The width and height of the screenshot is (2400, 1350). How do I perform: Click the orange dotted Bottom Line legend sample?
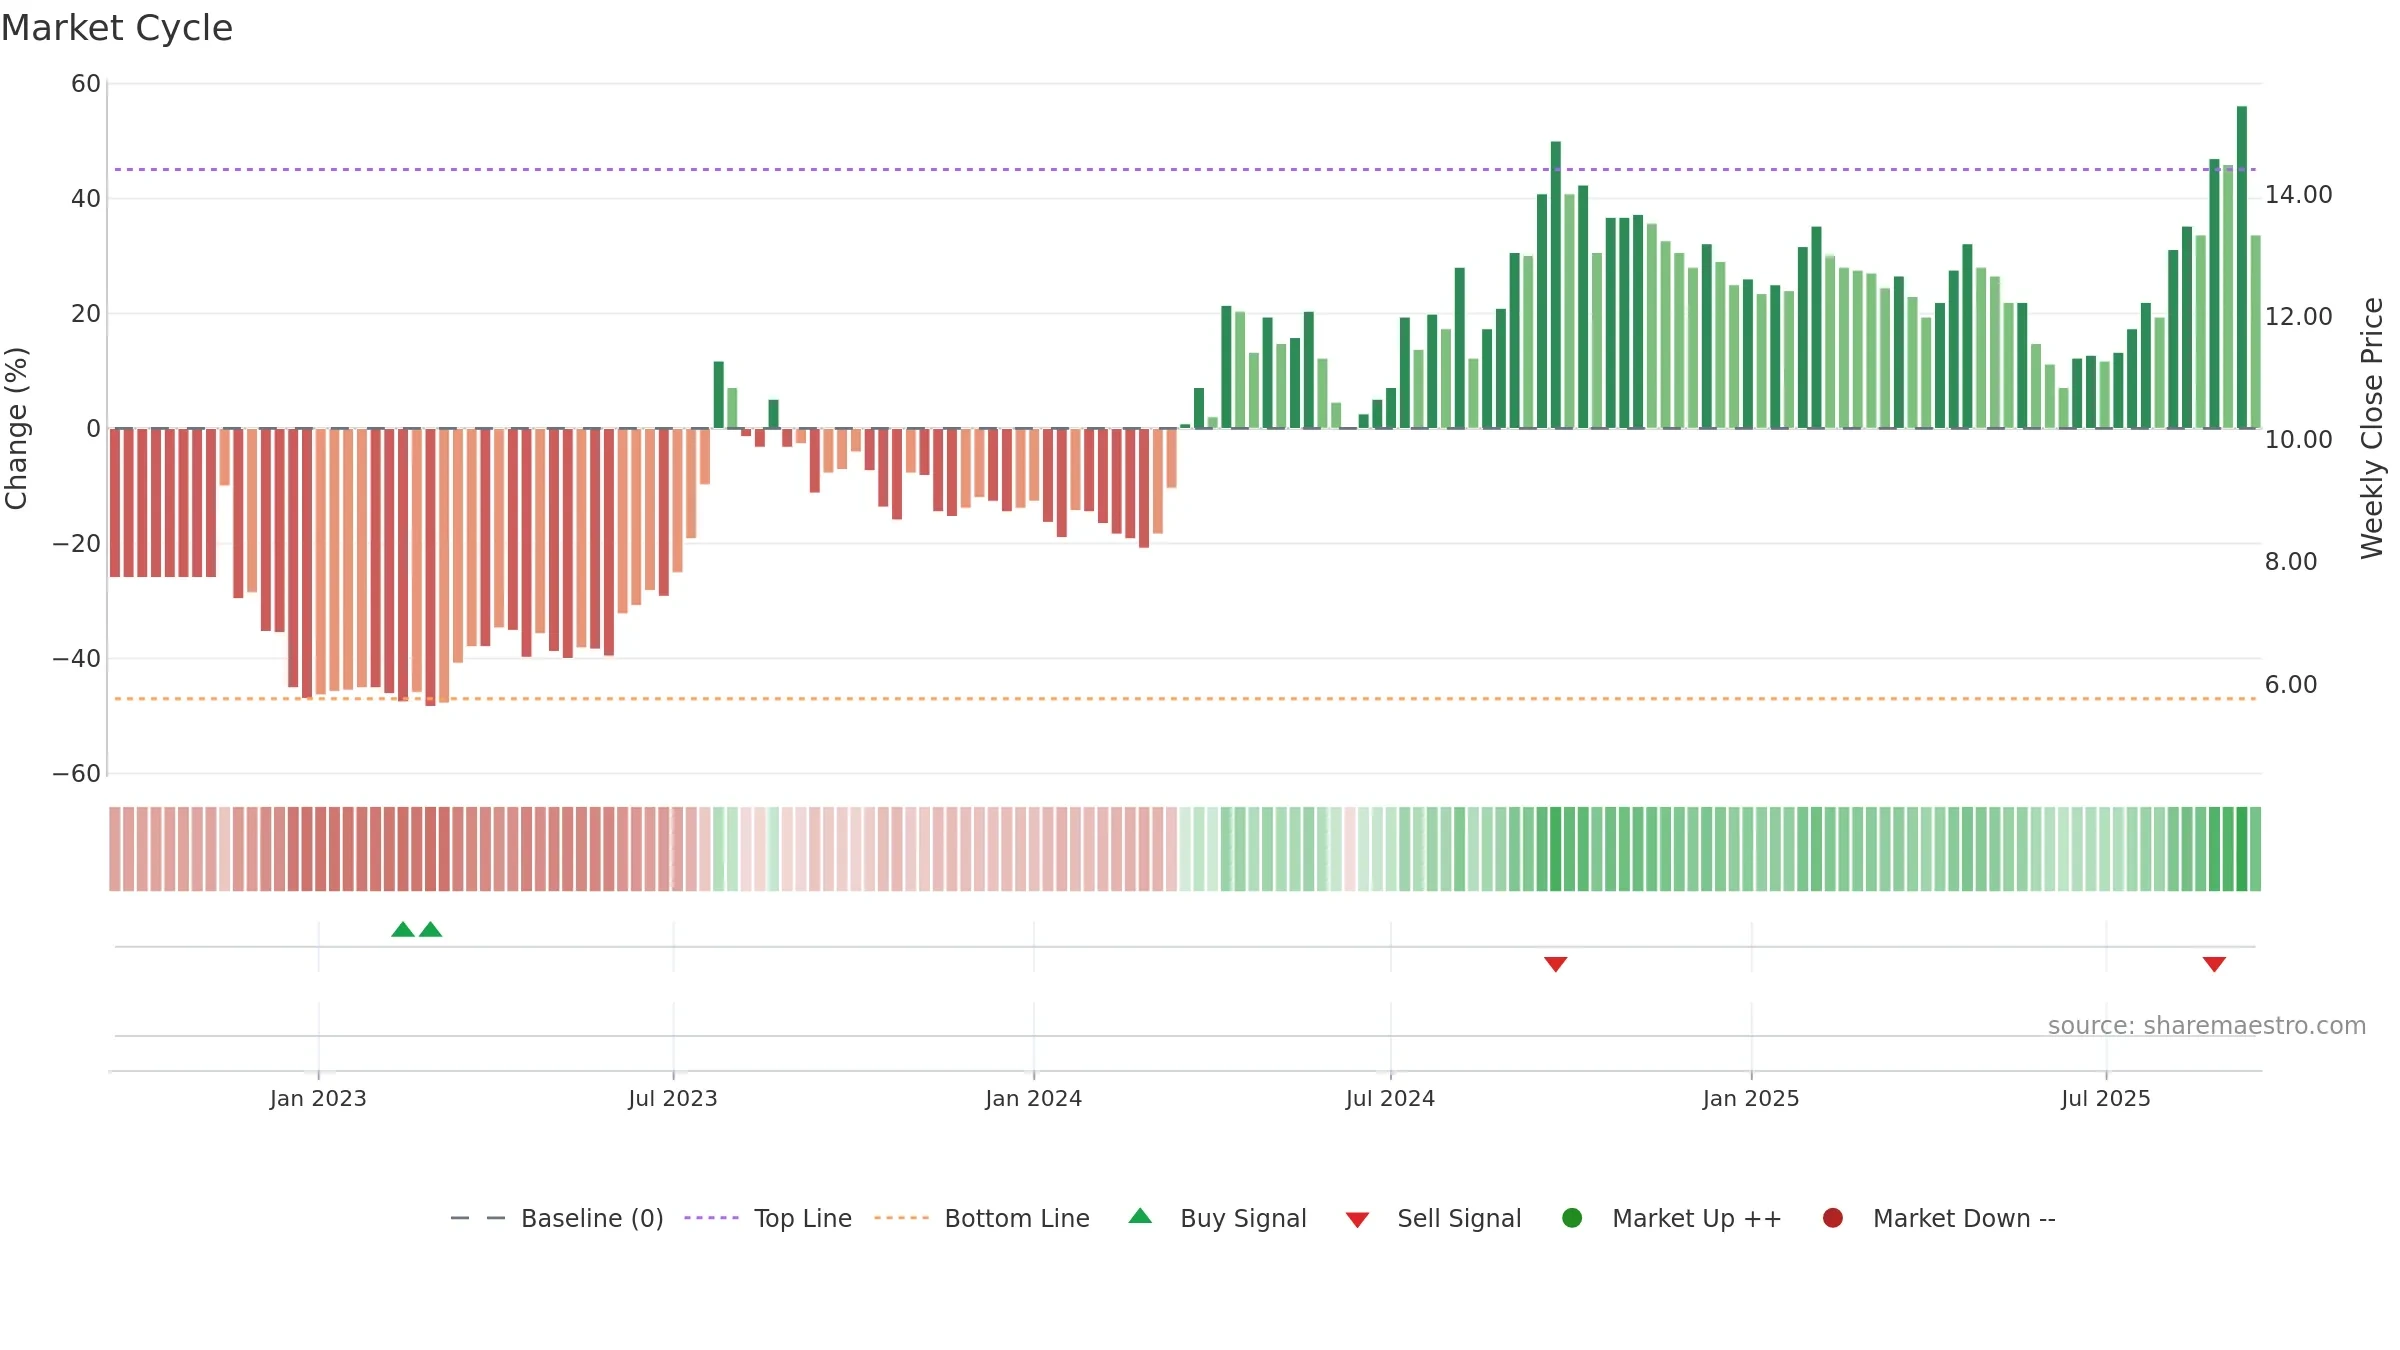point(901,1218)
